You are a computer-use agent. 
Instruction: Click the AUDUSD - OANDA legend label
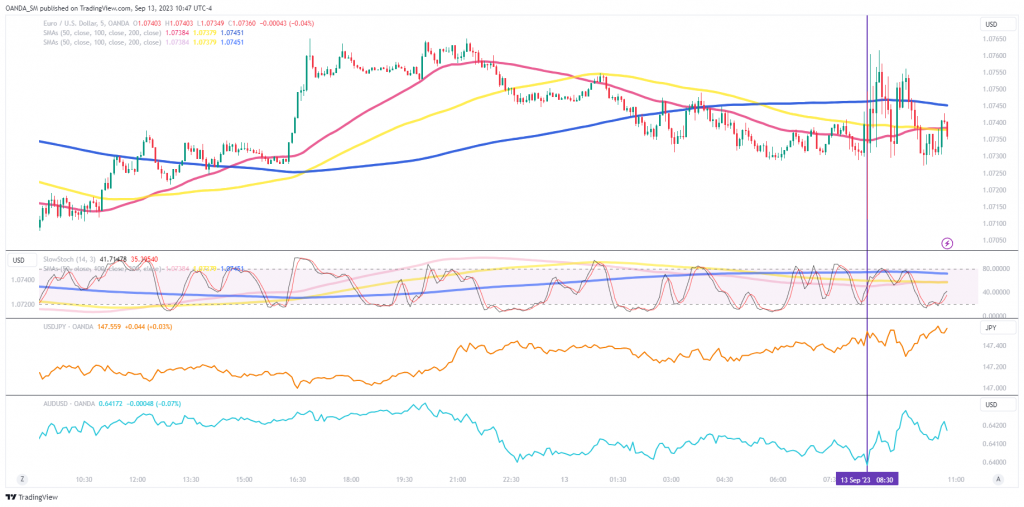[x=69, y=404]
